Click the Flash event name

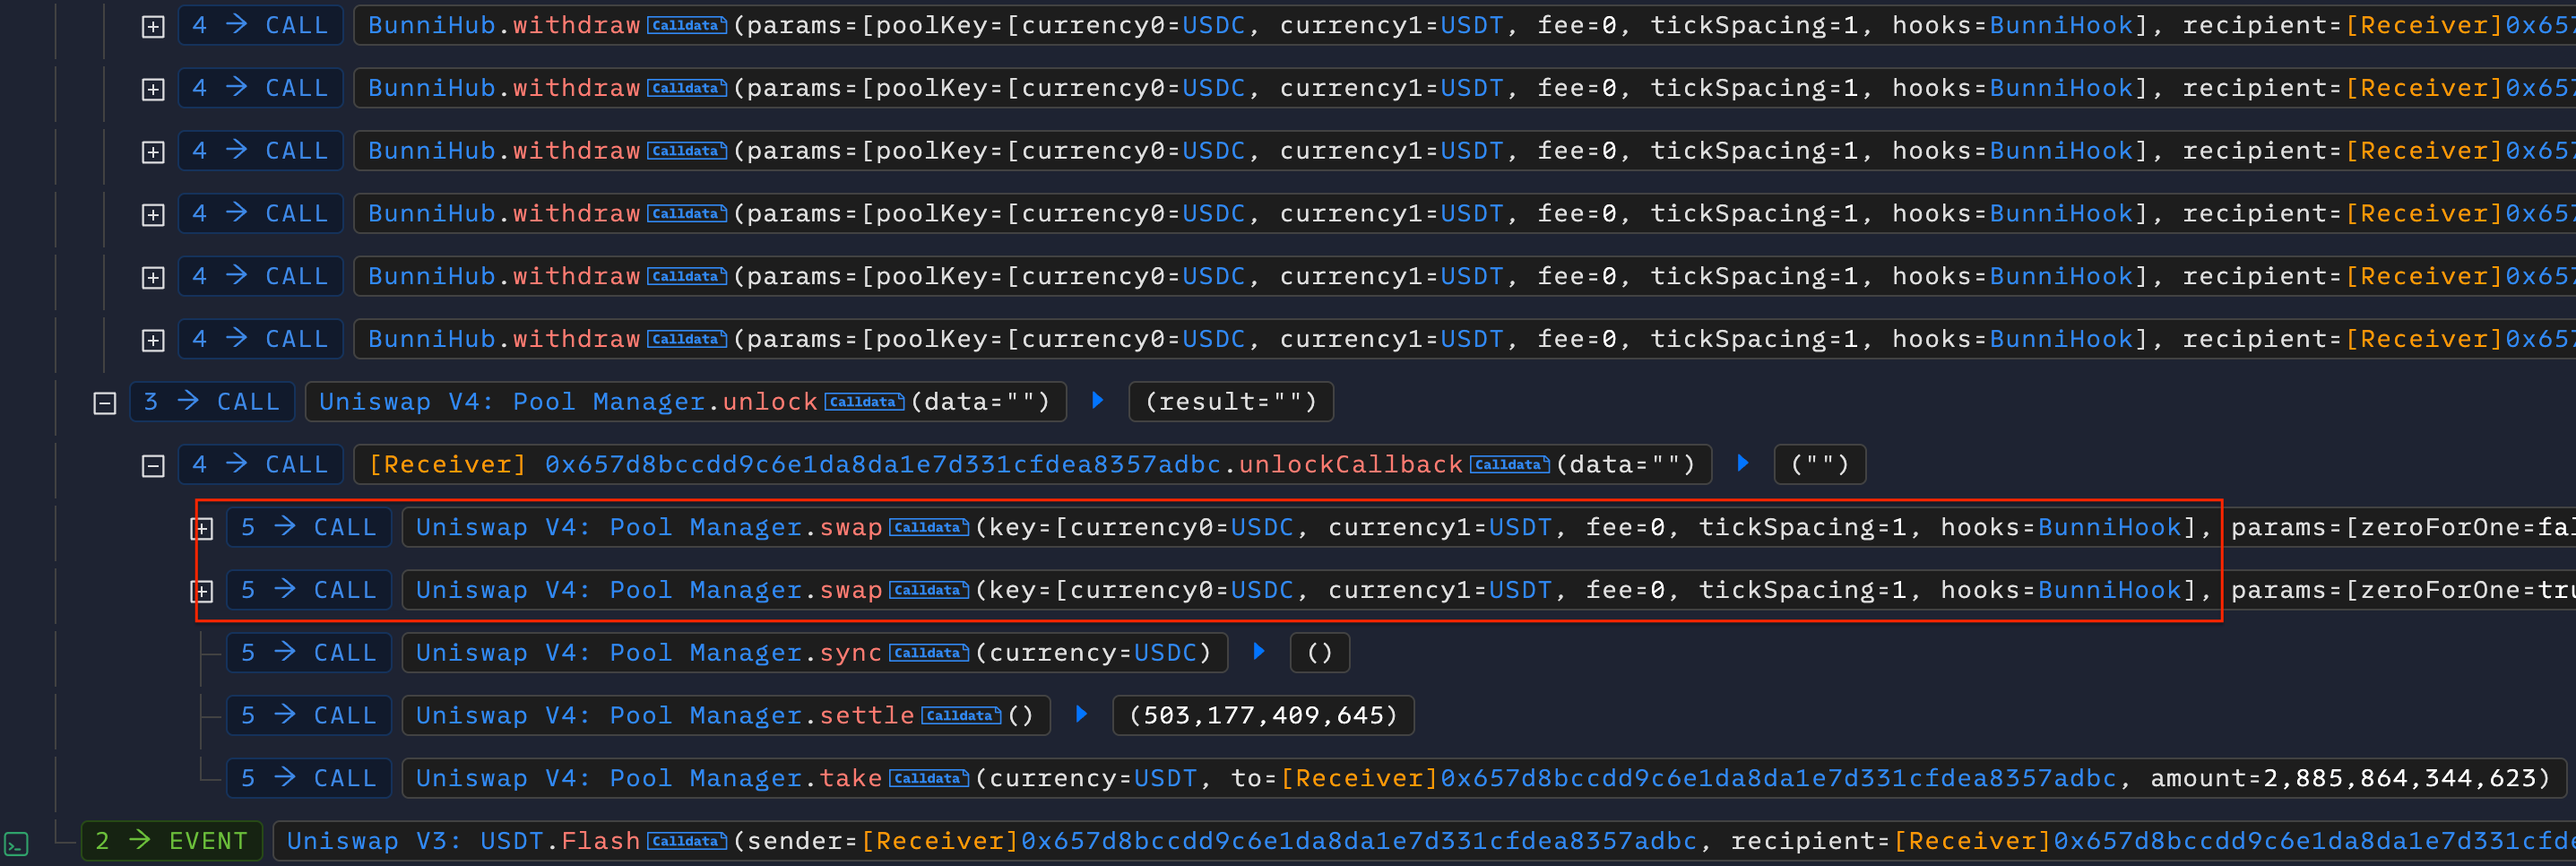601,841
